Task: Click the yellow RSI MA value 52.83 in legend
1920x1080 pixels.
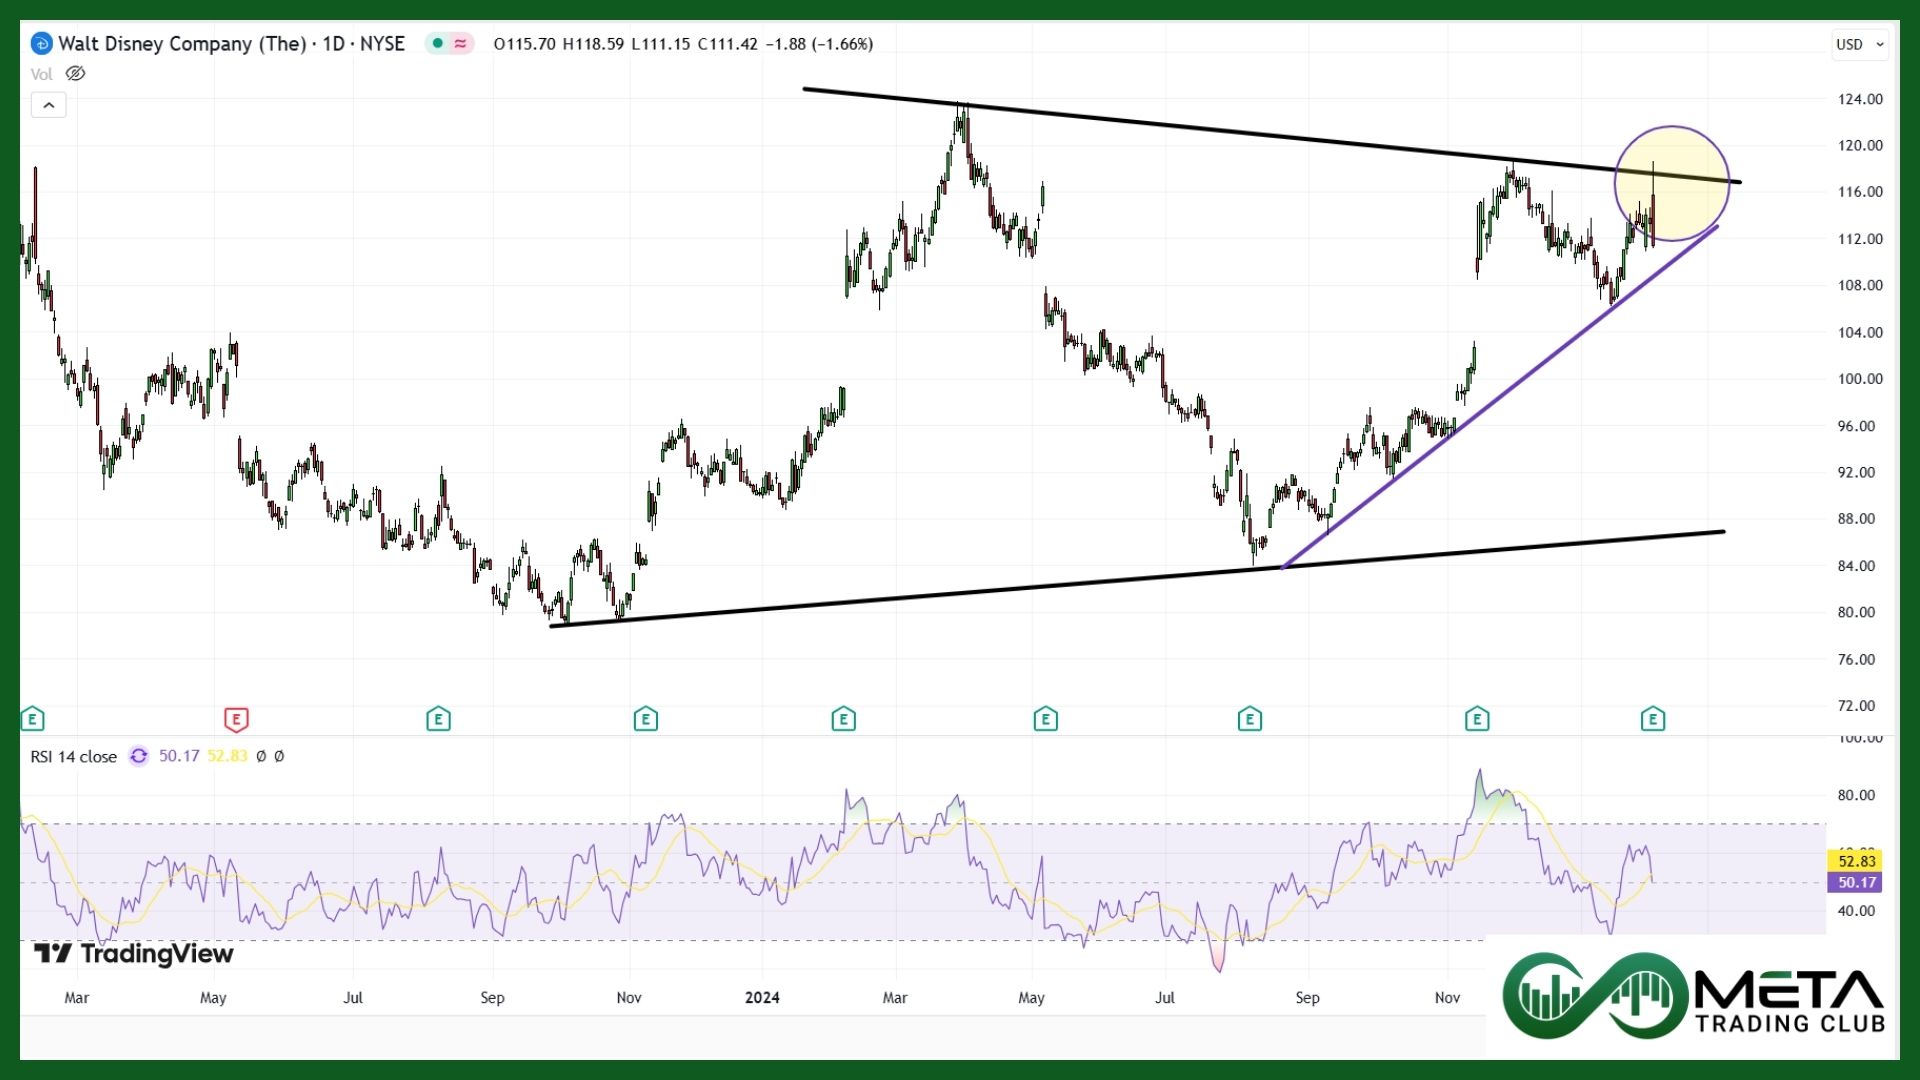Action: [x=227, y=756]
